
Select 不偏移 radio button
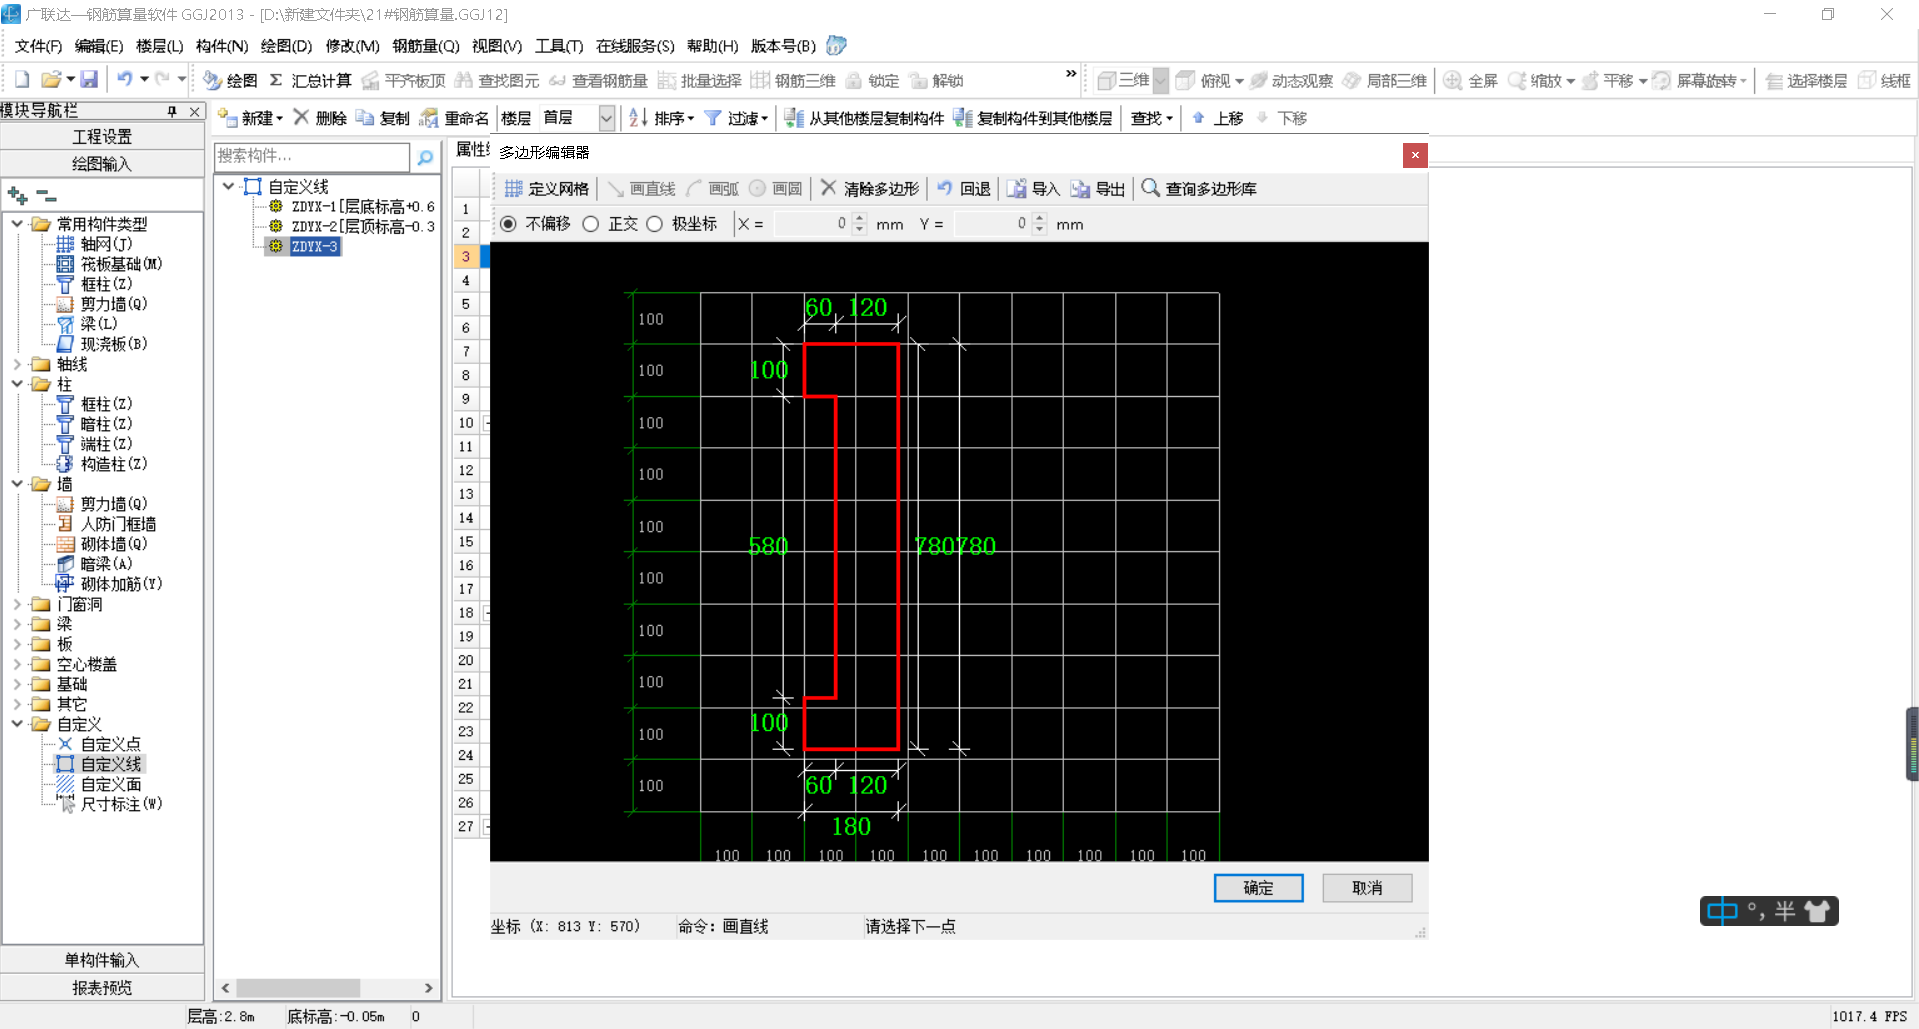508,224
